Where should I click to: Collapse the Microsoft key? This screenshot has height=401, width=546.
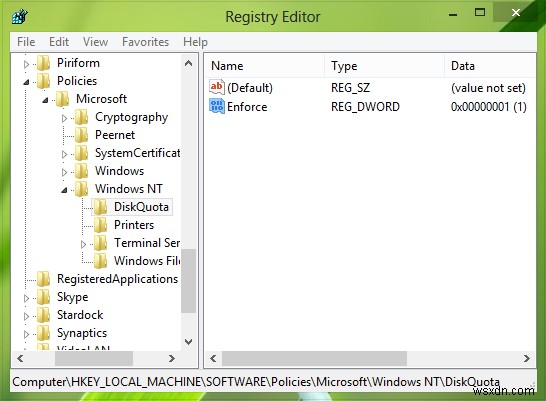coord(45,100)
